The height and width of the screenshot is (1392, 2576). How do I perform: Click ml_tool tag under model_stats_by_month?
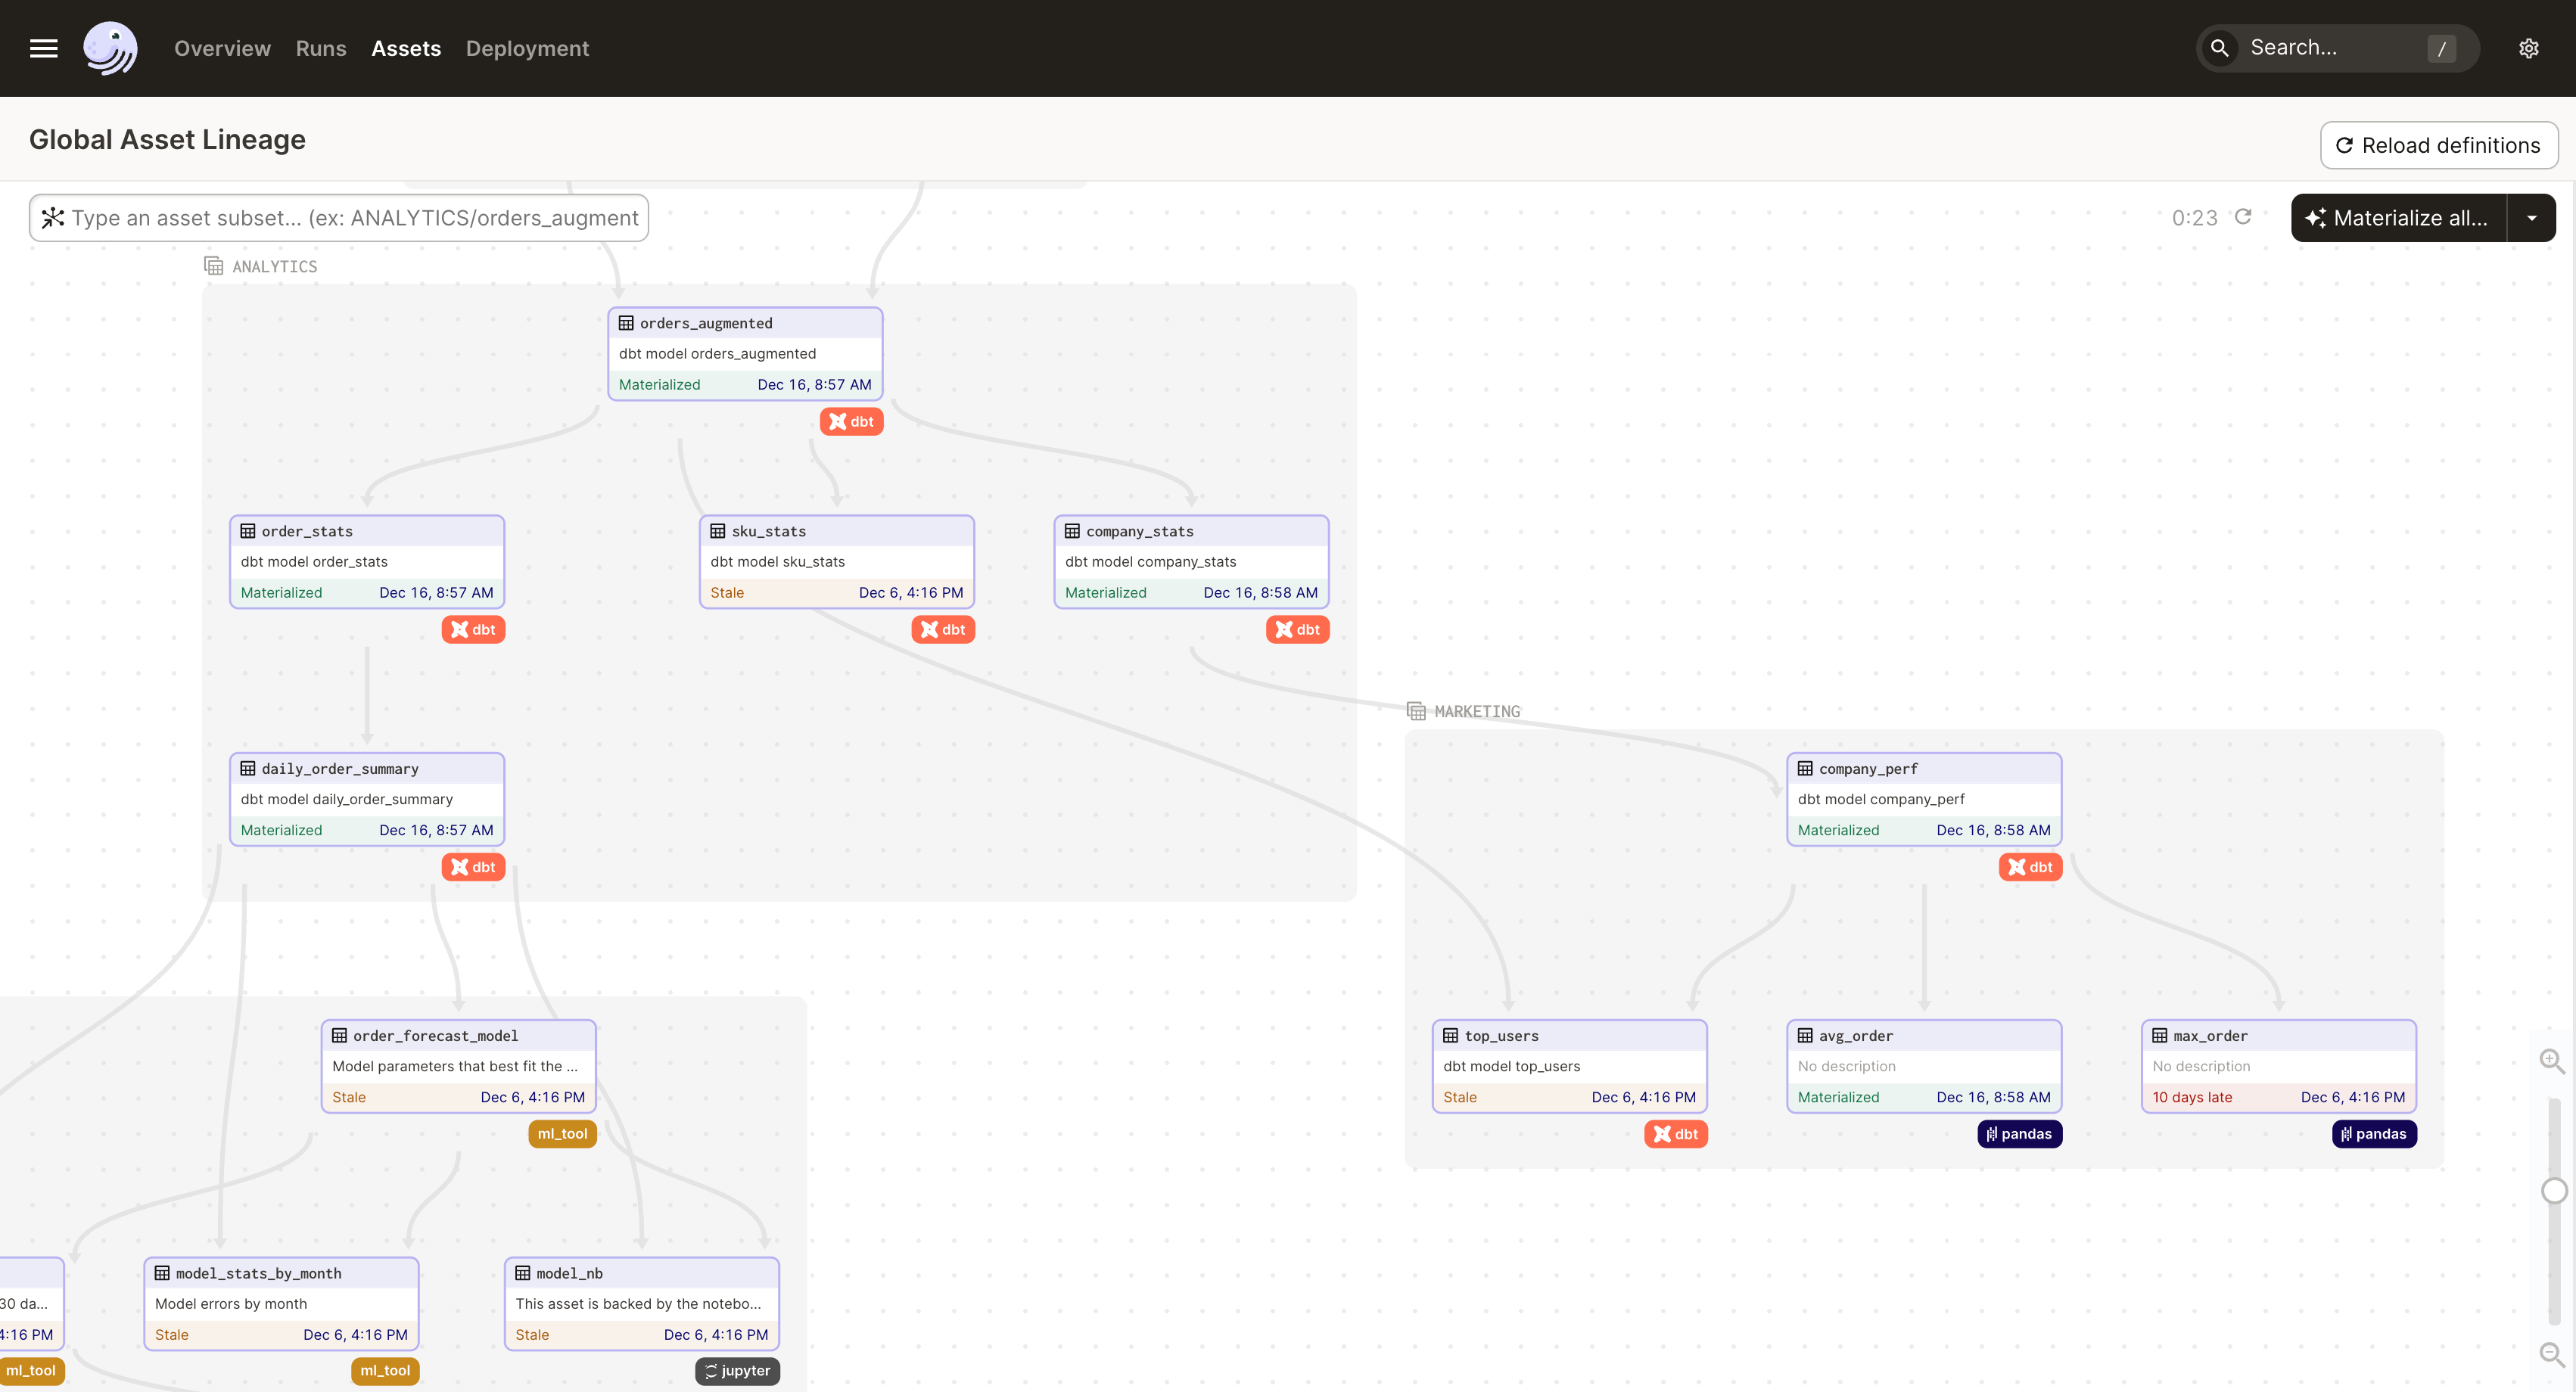(385, 1371)
